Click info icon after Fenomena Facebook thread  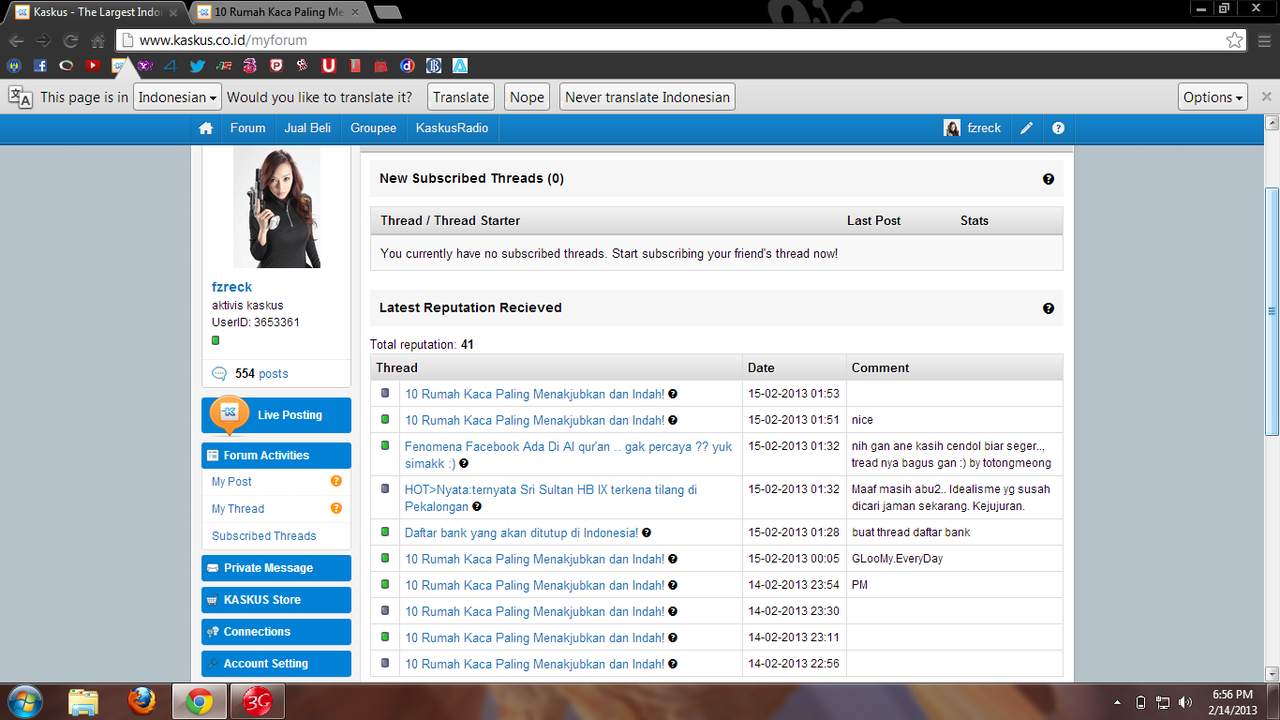pyautogui.click(x=464, y=464)
